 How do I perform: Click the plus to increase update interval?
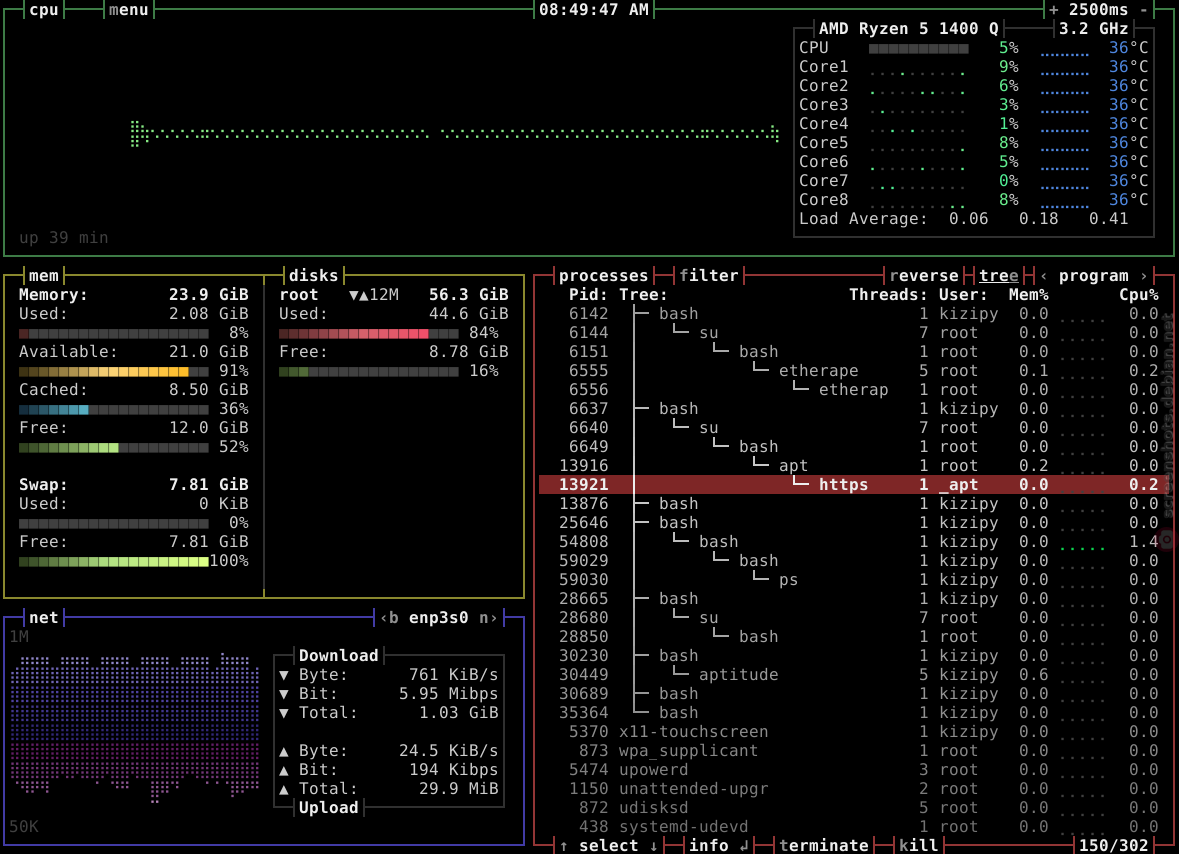pyautogui.click(x=1053, y=10)
